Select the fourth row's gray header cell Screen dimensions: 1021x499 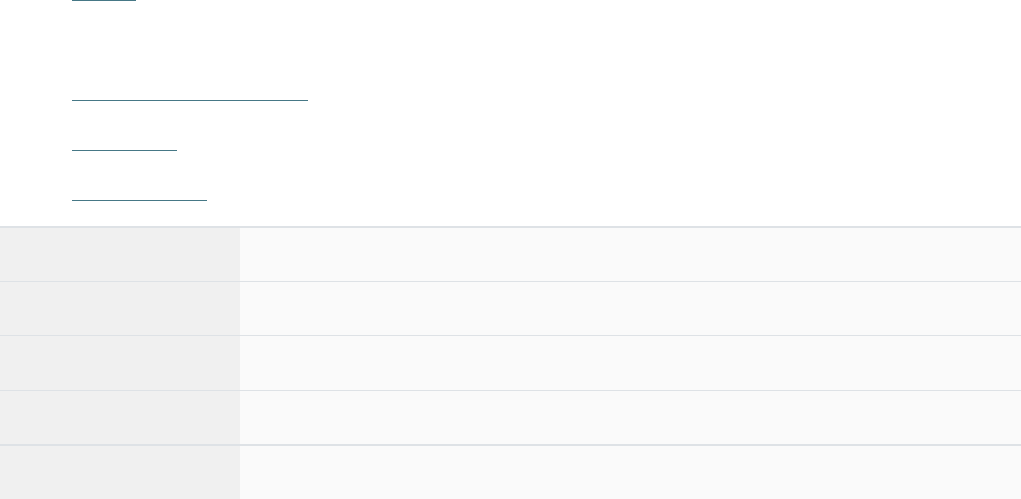point(119,417)
